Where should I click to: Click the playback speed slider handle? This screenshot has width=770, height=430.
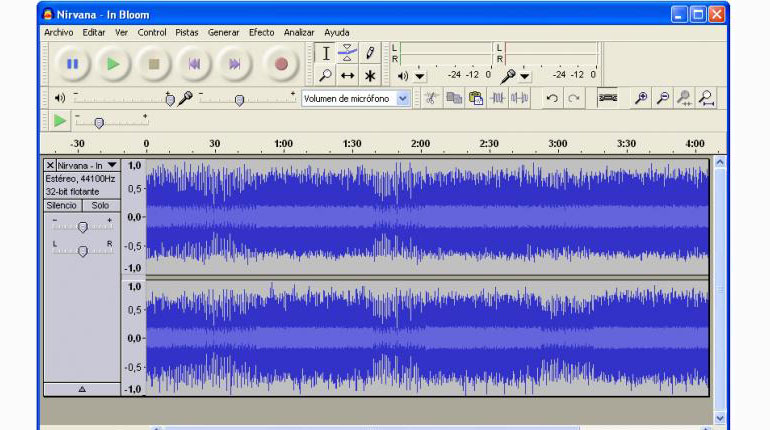(x=99, y=123)
